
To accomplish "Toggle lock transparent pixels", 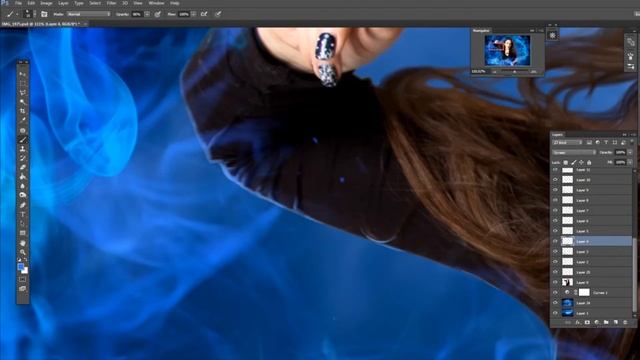I will pos(566,162).
